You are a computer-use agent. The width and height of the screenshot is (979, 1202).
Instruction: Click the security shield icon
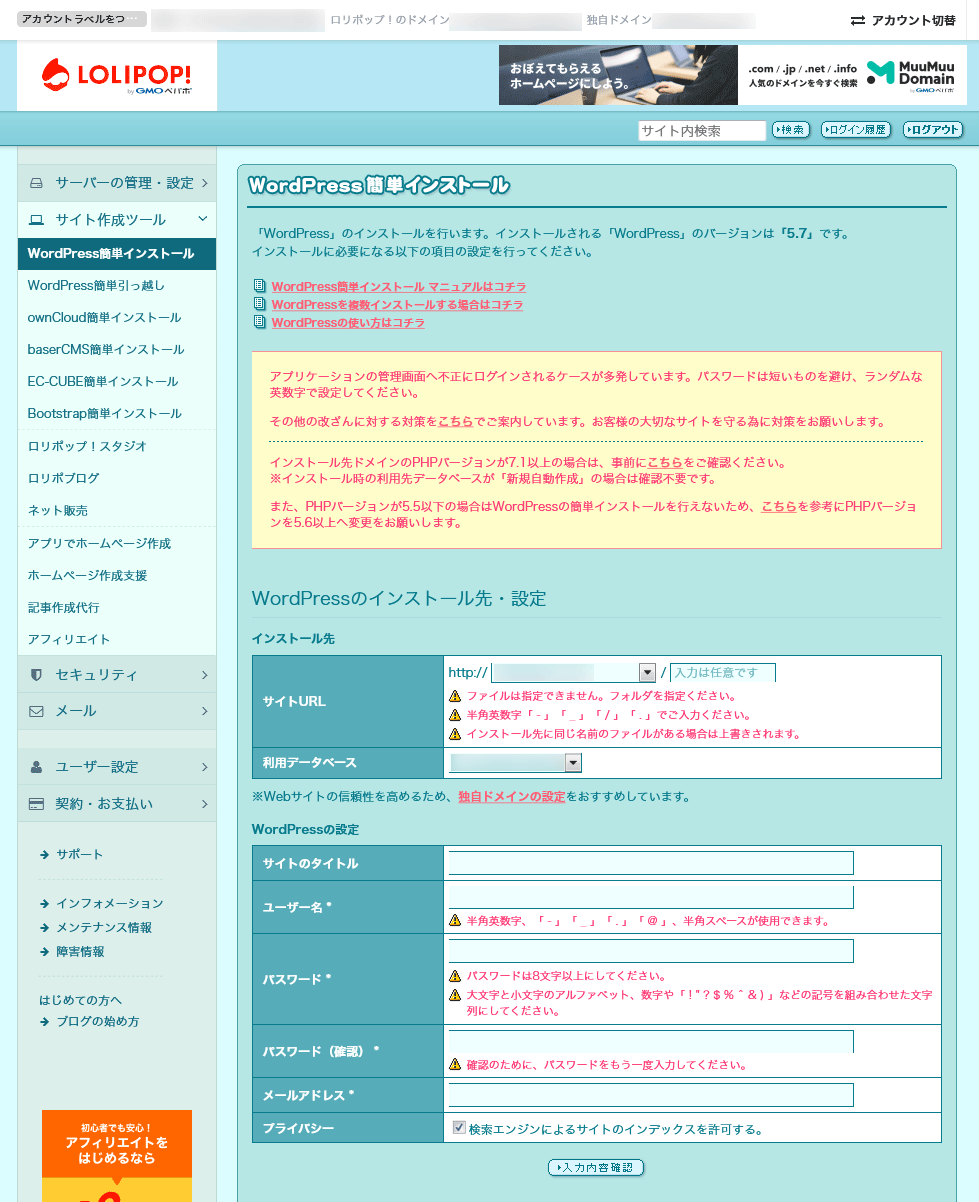click(37, 675)
